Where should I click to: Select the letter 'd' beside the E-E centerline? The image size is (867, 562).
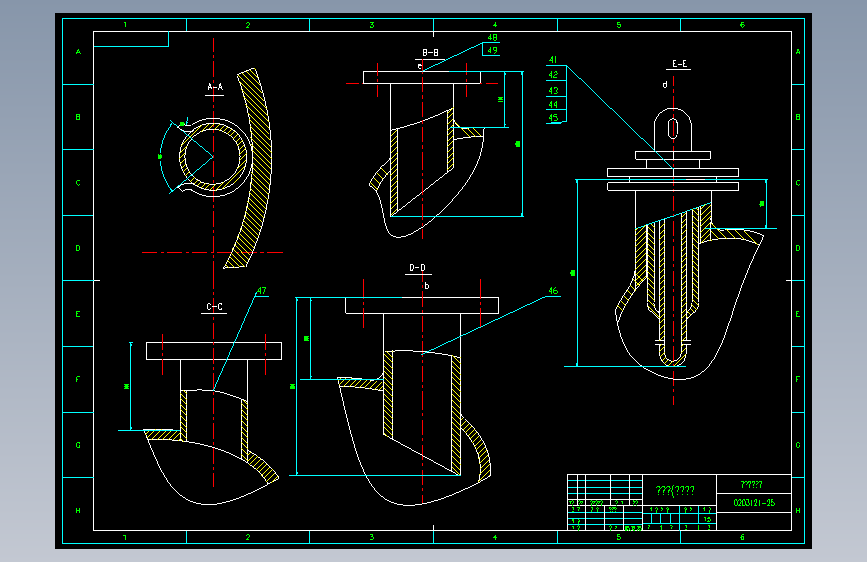click(665, 85)
